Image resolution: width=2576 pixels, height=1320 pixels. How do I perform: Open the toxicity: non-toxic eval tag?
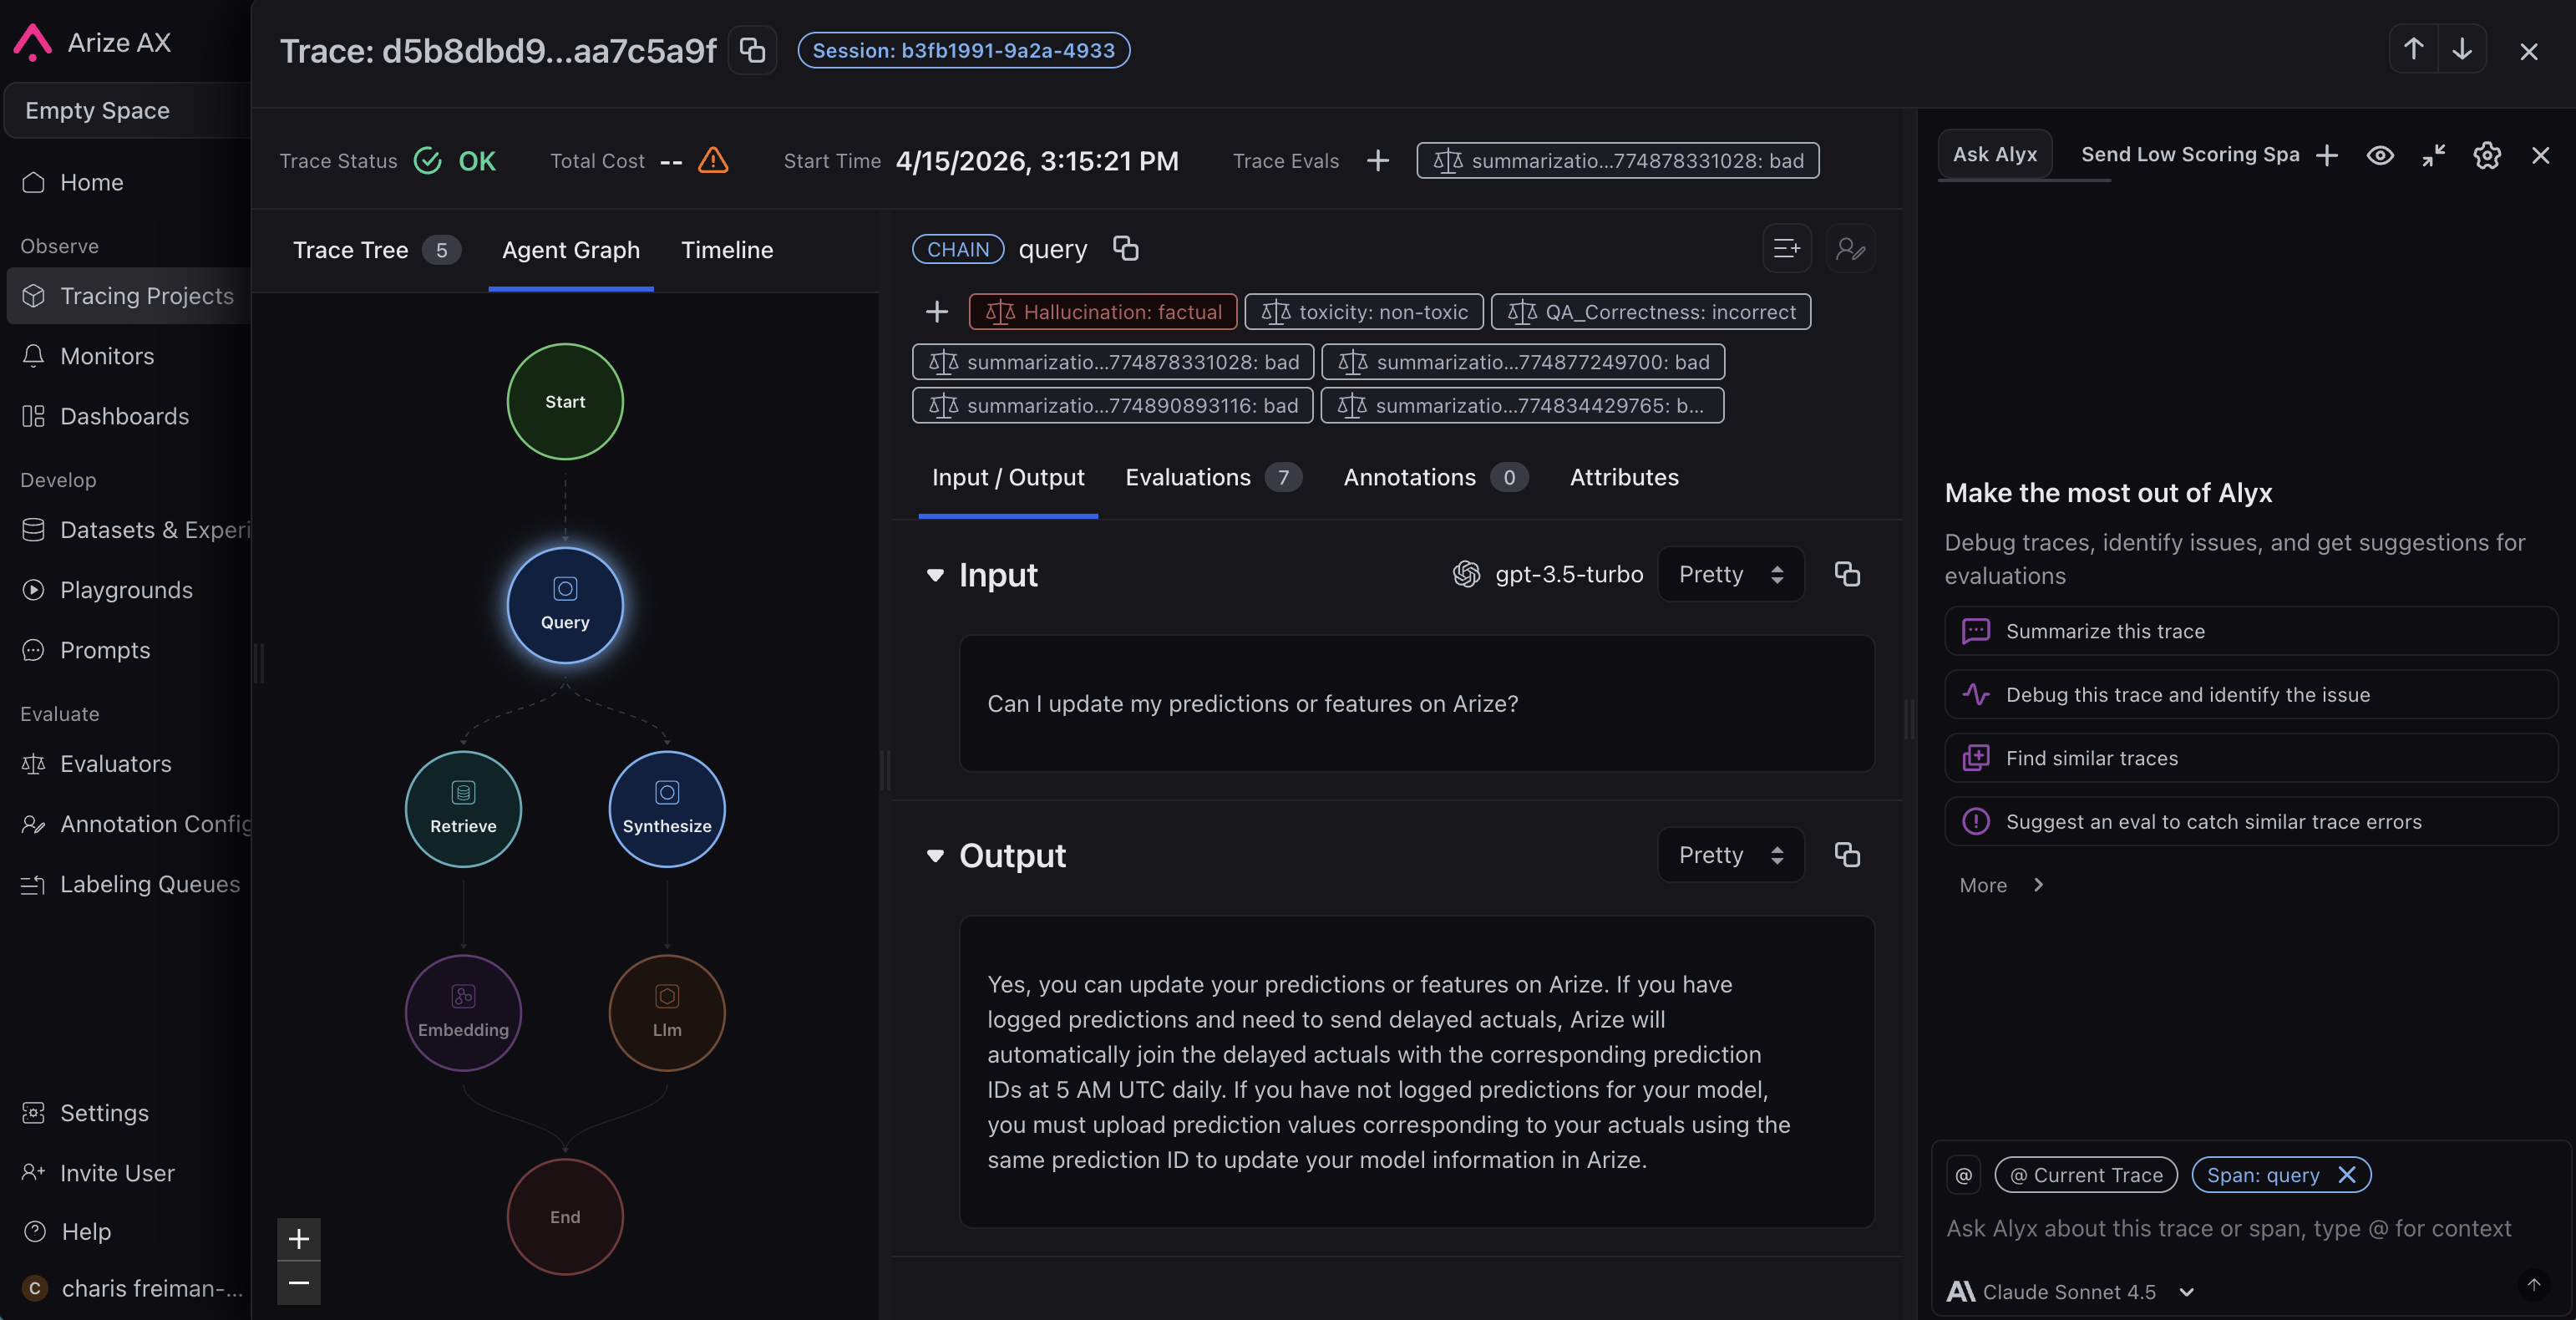click(1364, 312)
